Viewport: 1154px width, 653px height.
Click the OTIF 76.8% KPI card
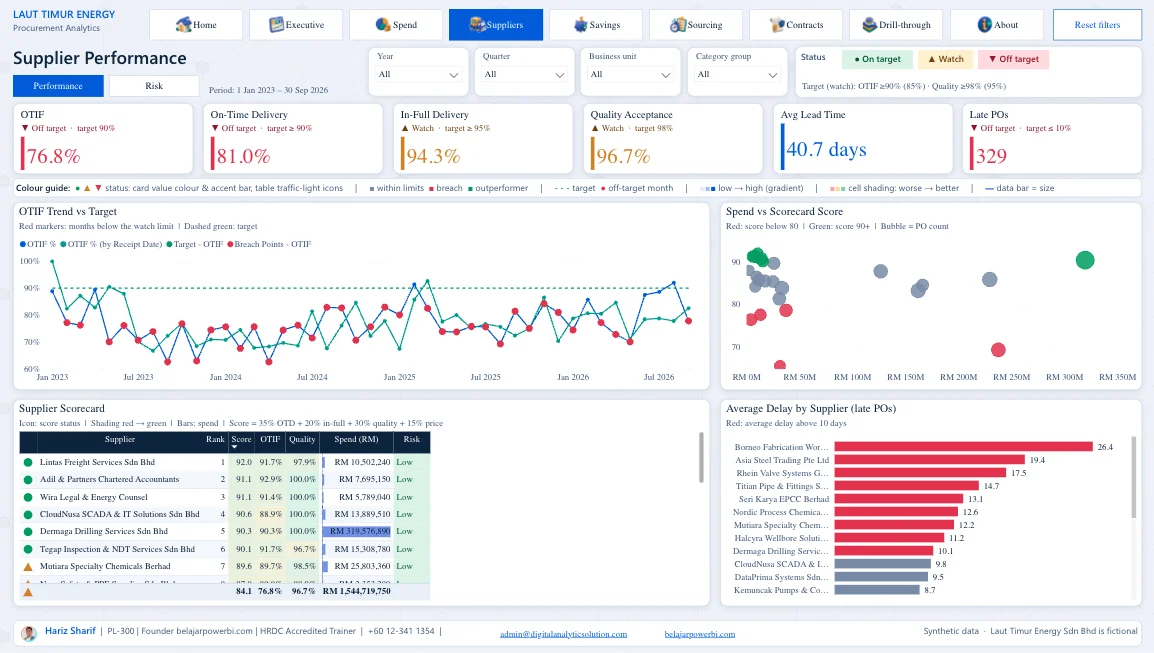[x=103, y=138]
